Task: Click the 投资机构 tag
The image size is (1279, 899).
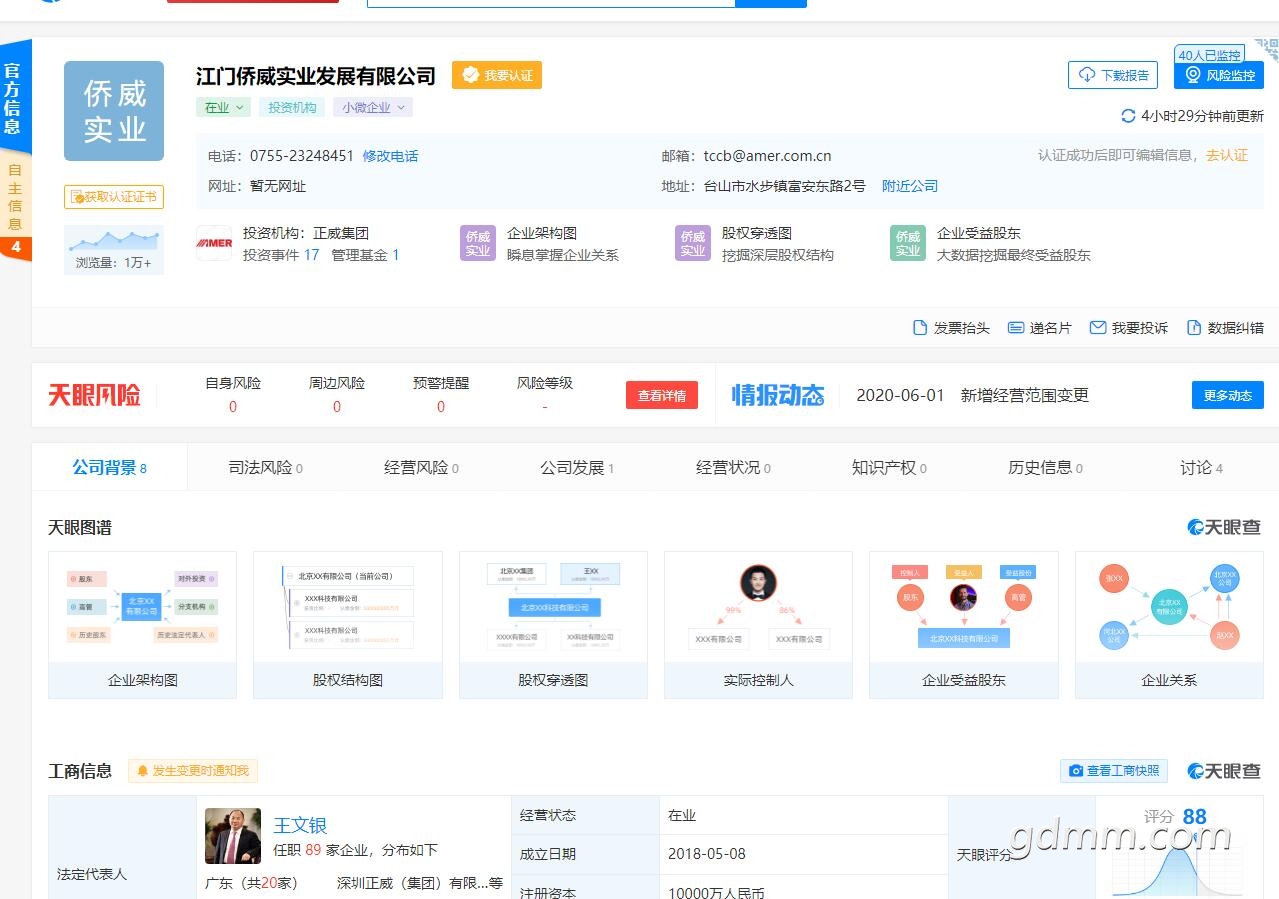Action: coord(292,108)
